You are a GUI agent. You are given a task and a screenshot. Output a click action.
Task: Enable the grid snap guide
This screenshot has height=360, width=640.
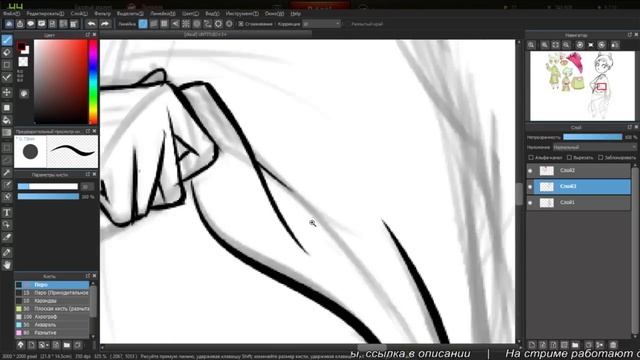tap(164, 24)
